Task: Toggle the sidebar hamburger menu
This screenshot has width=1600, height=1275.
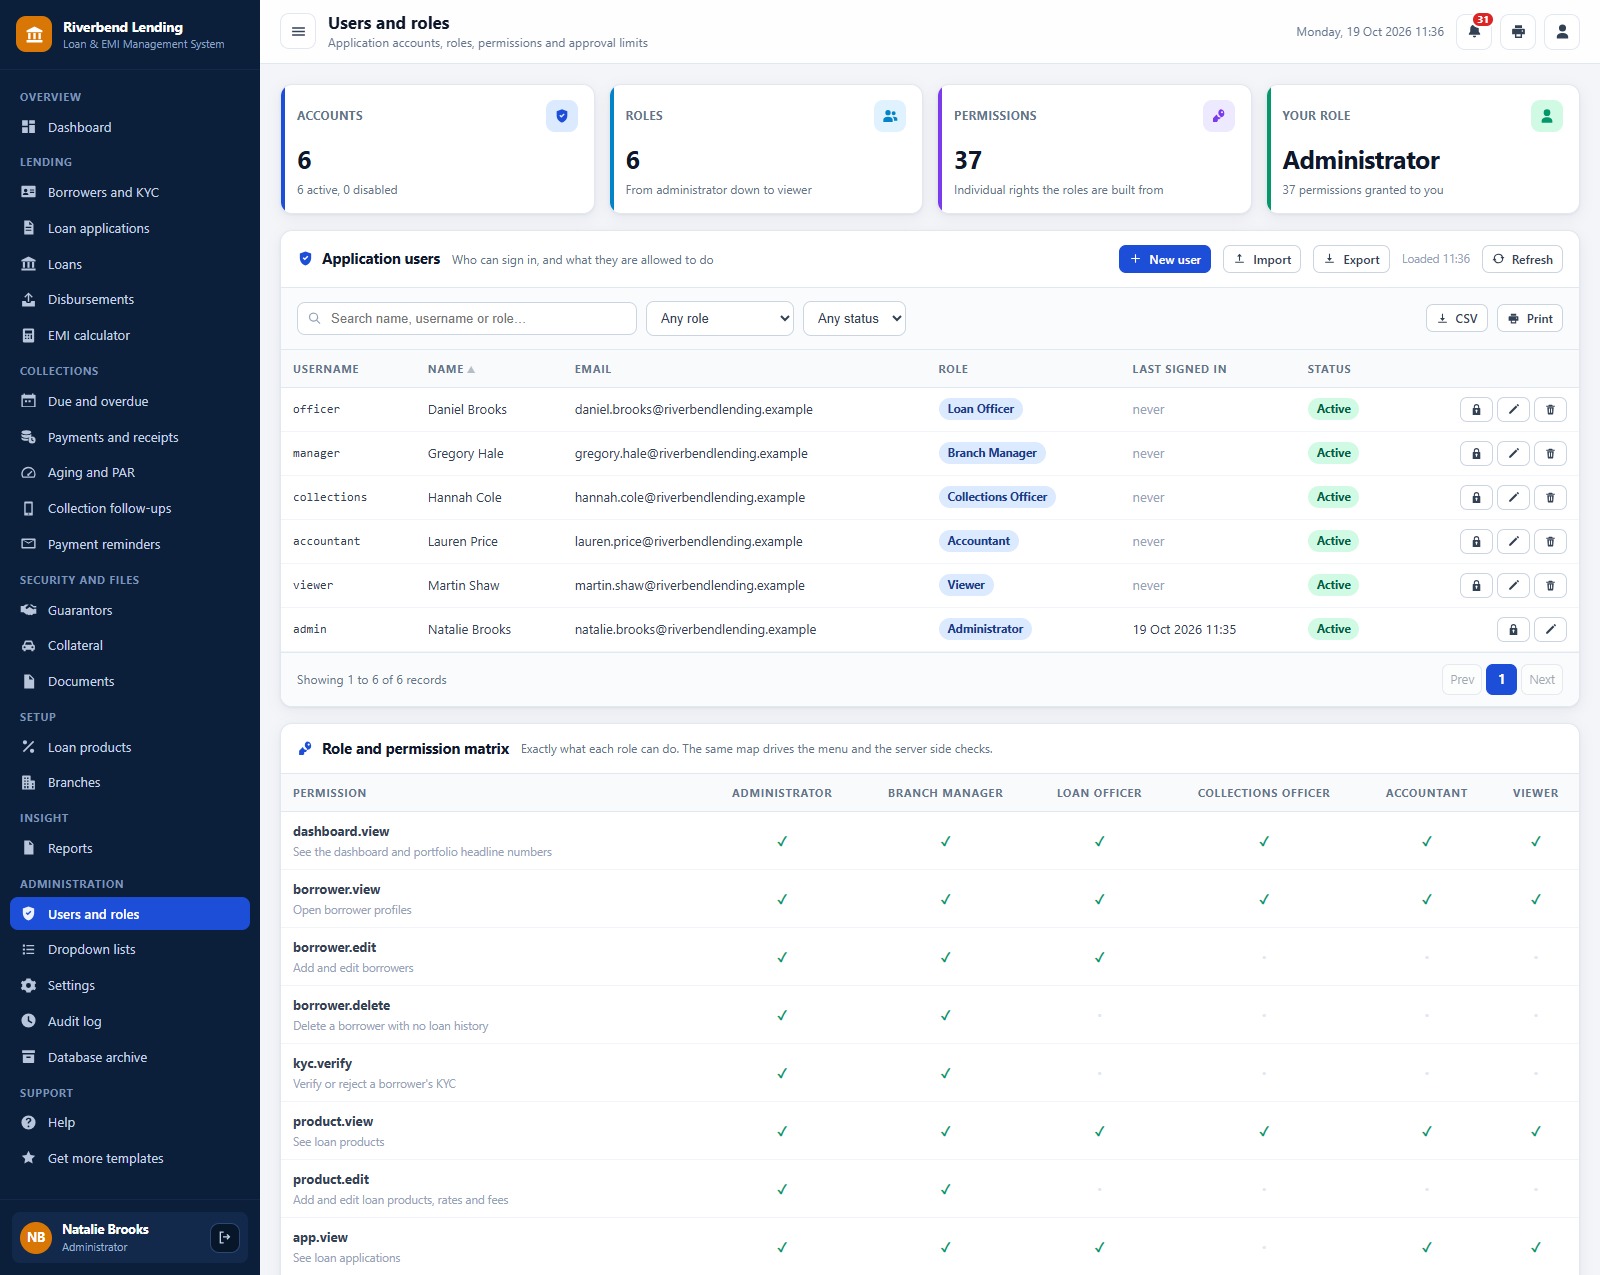Action: (x=298, y=32)
